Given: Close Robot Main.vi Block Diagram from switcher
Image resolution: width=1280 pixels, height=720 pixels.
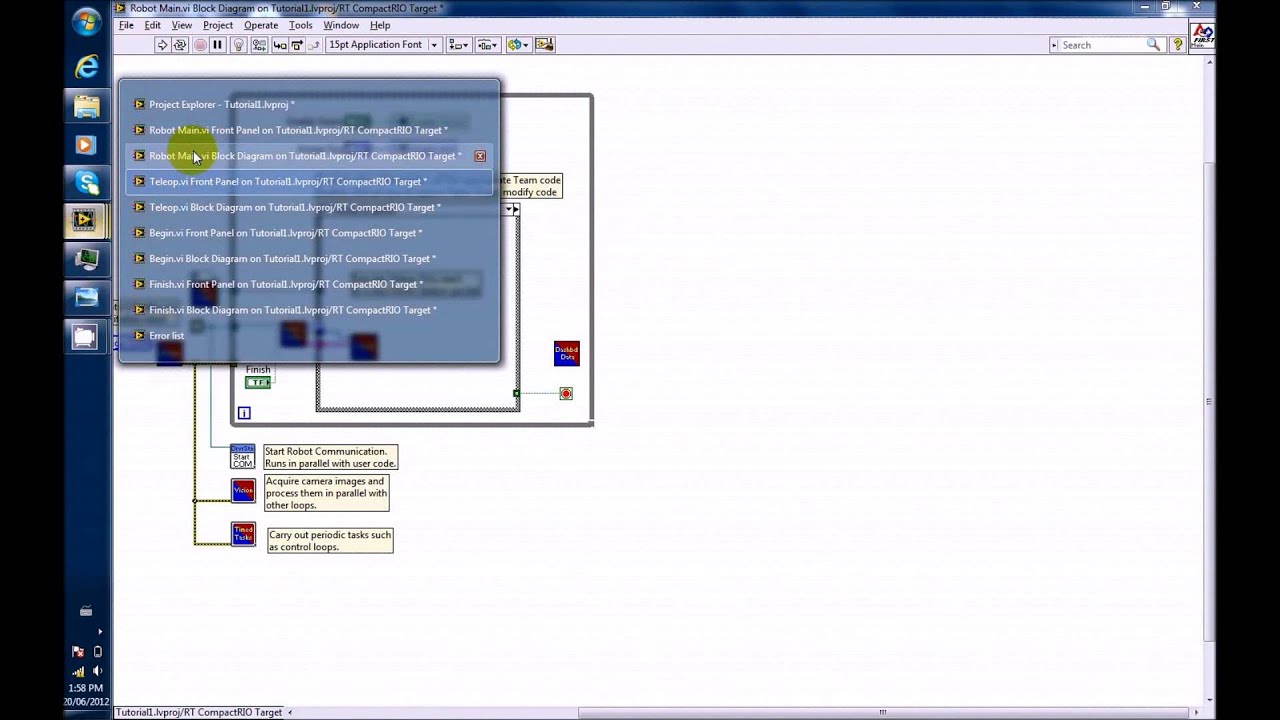Looking at the screenshot, I should click(x=480, y=156).
